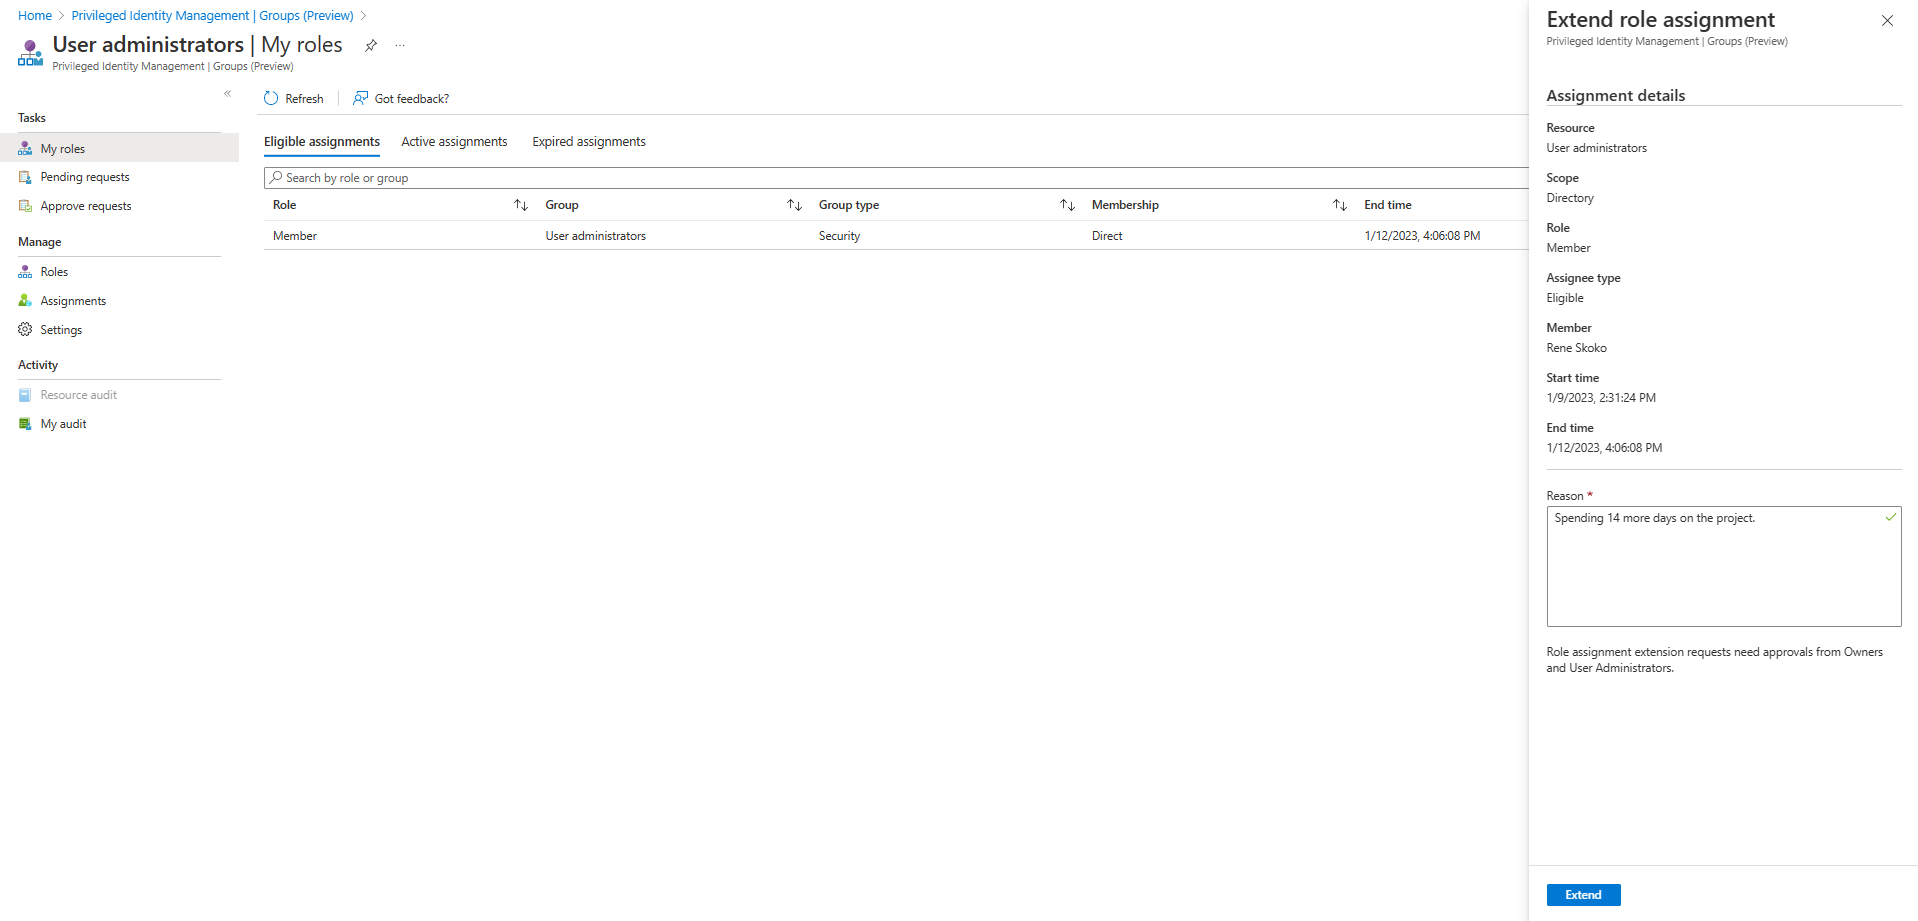Click the Assignments icon under Manage
The width and height of the screenshot is (1918, 921).
click(25, 301)
